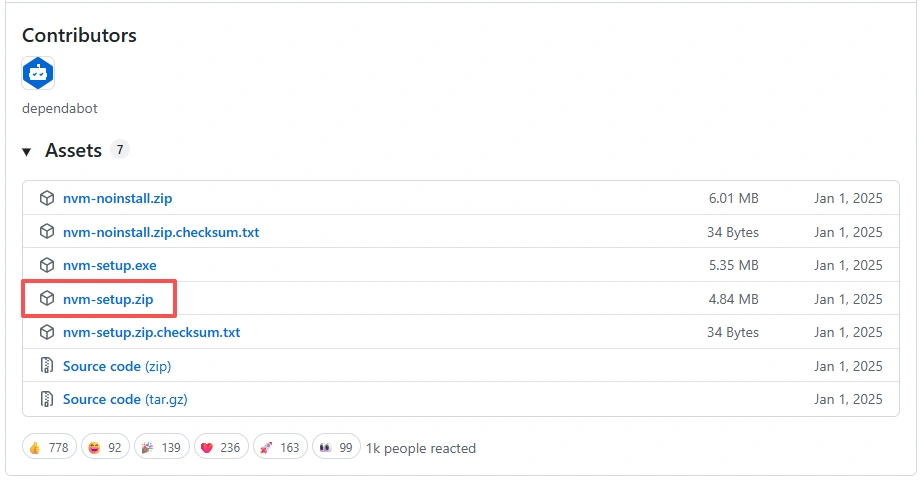Download Source code (zip)
Image resolution: width=924 pixels, height=480 pixels.
[x=116, y=366]
